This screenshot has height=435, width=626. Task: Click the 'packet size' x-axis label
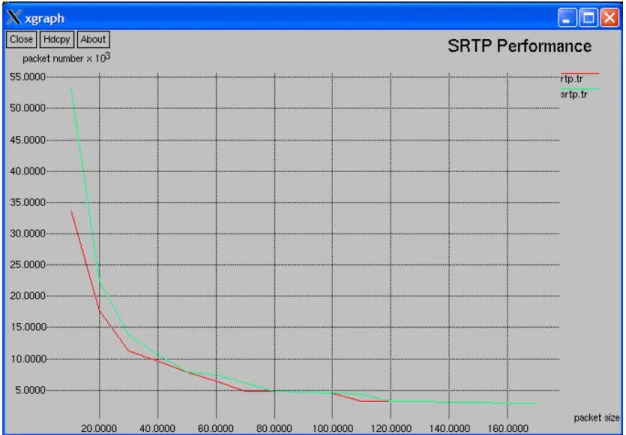pyautogui.click(x=596, y=418)
